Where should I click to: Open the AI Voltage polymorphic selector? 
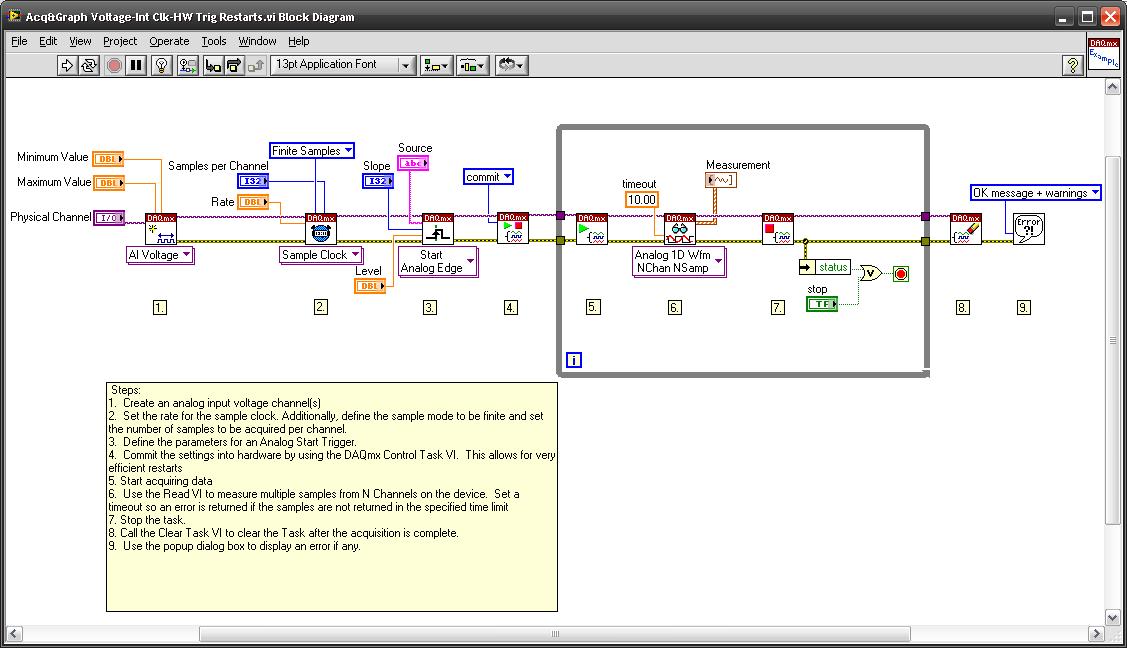(x=160, y=255)
